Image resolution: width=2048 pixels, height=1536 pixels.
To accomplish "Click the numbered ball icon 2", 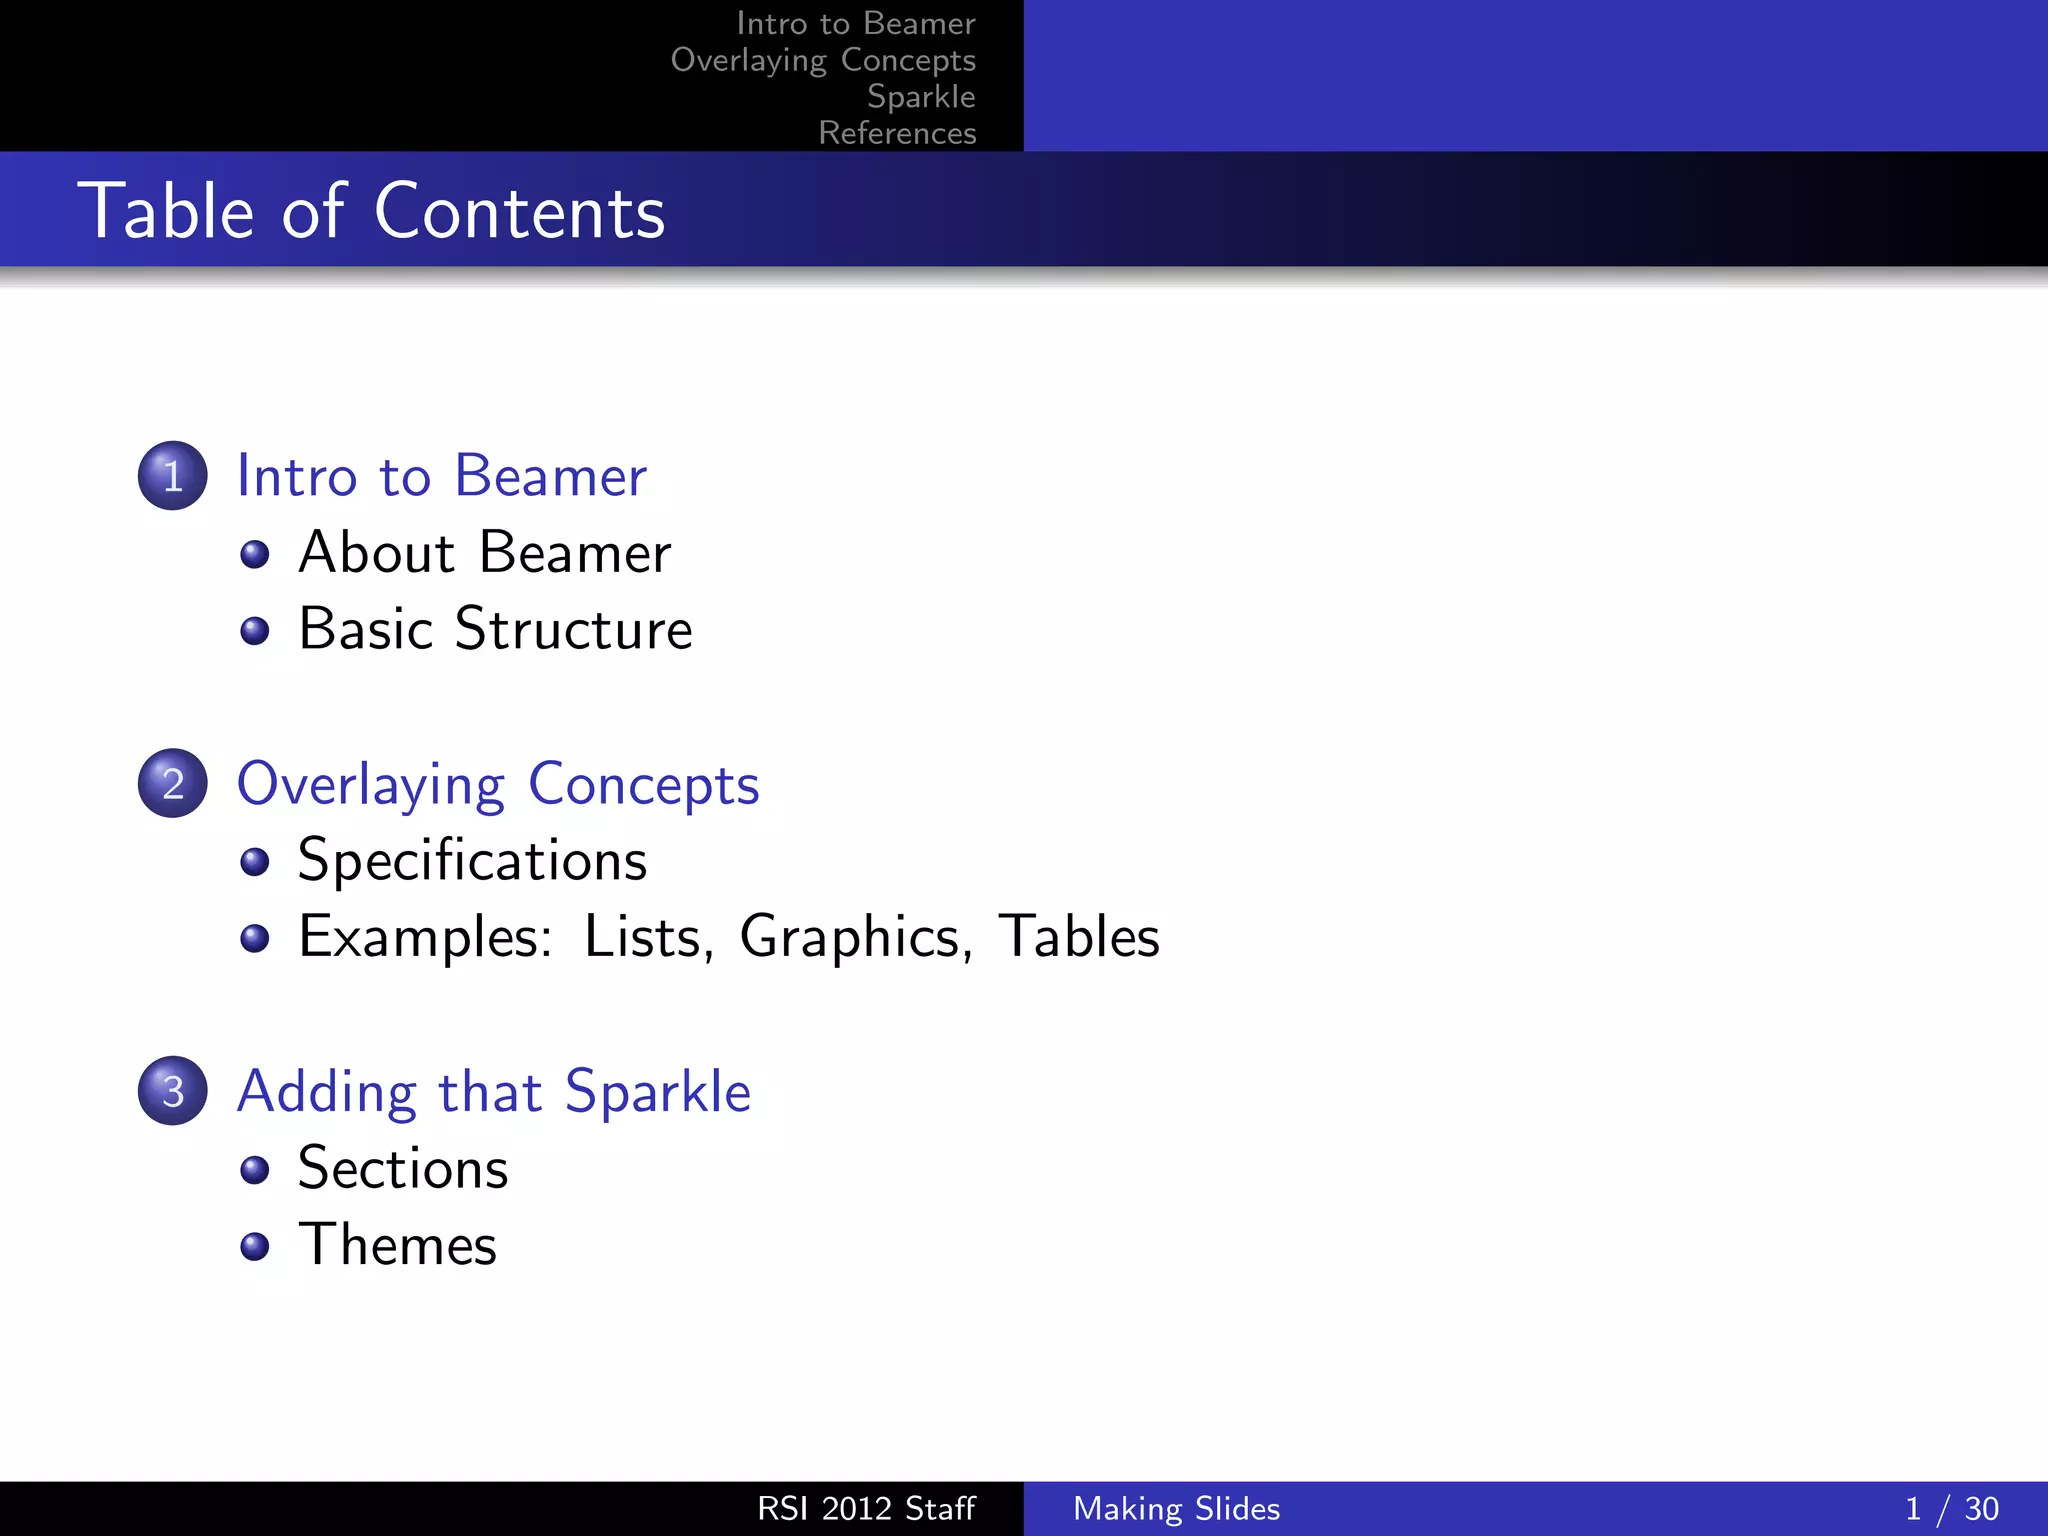I will point(172,783).
